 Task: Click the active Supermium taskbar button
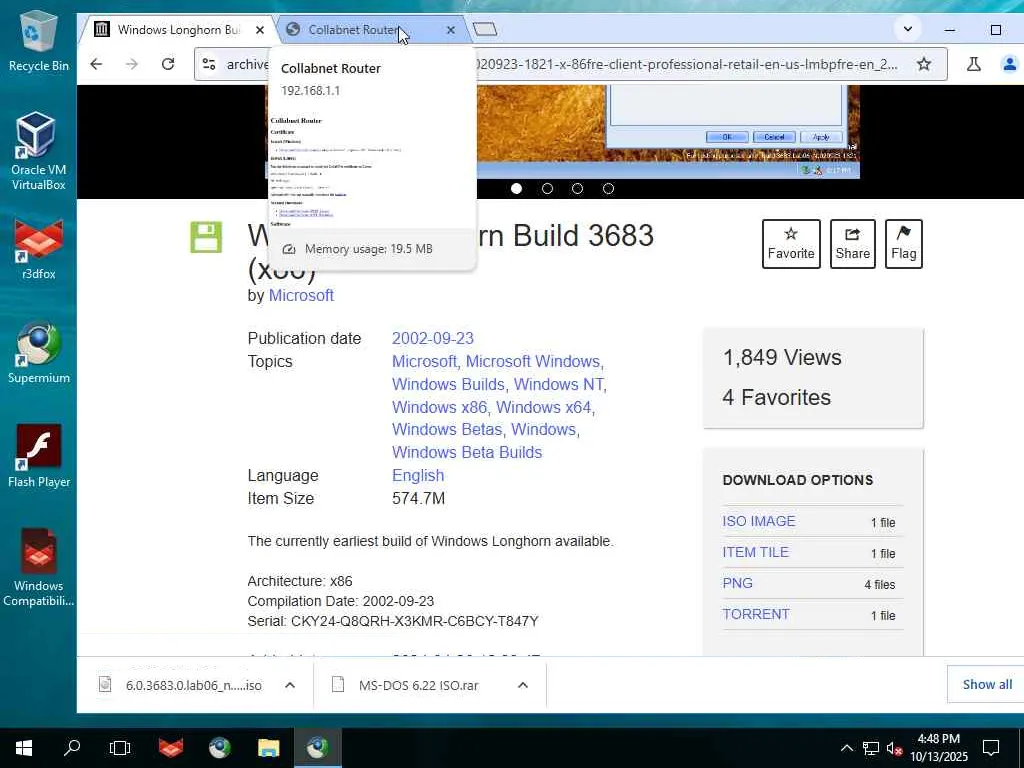tap(317, 748)
